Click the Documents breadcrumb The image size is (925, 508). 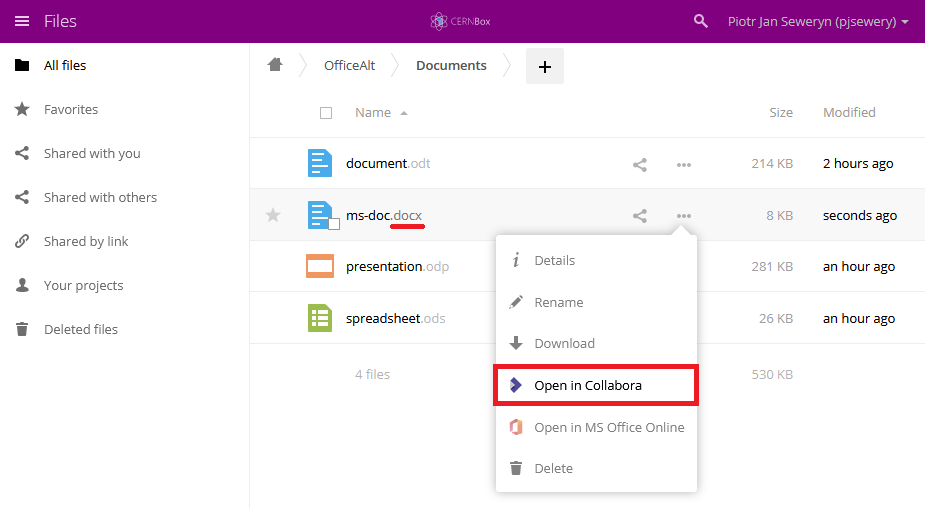[451, 65]
